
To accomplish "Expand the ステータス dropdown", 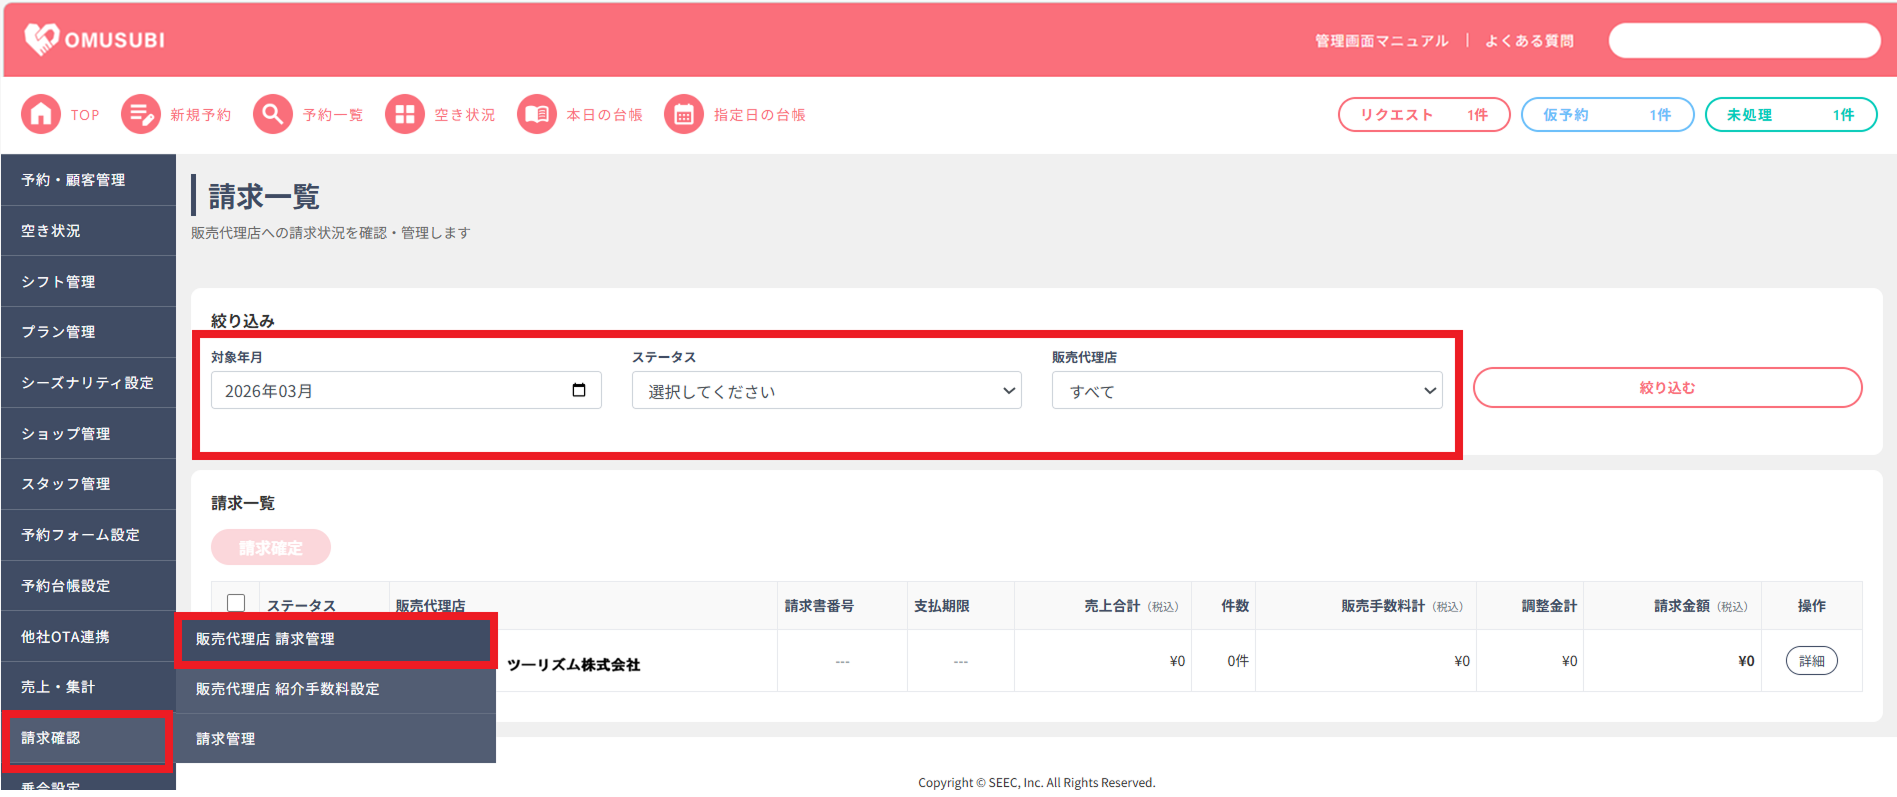I will tap(826, 391).
